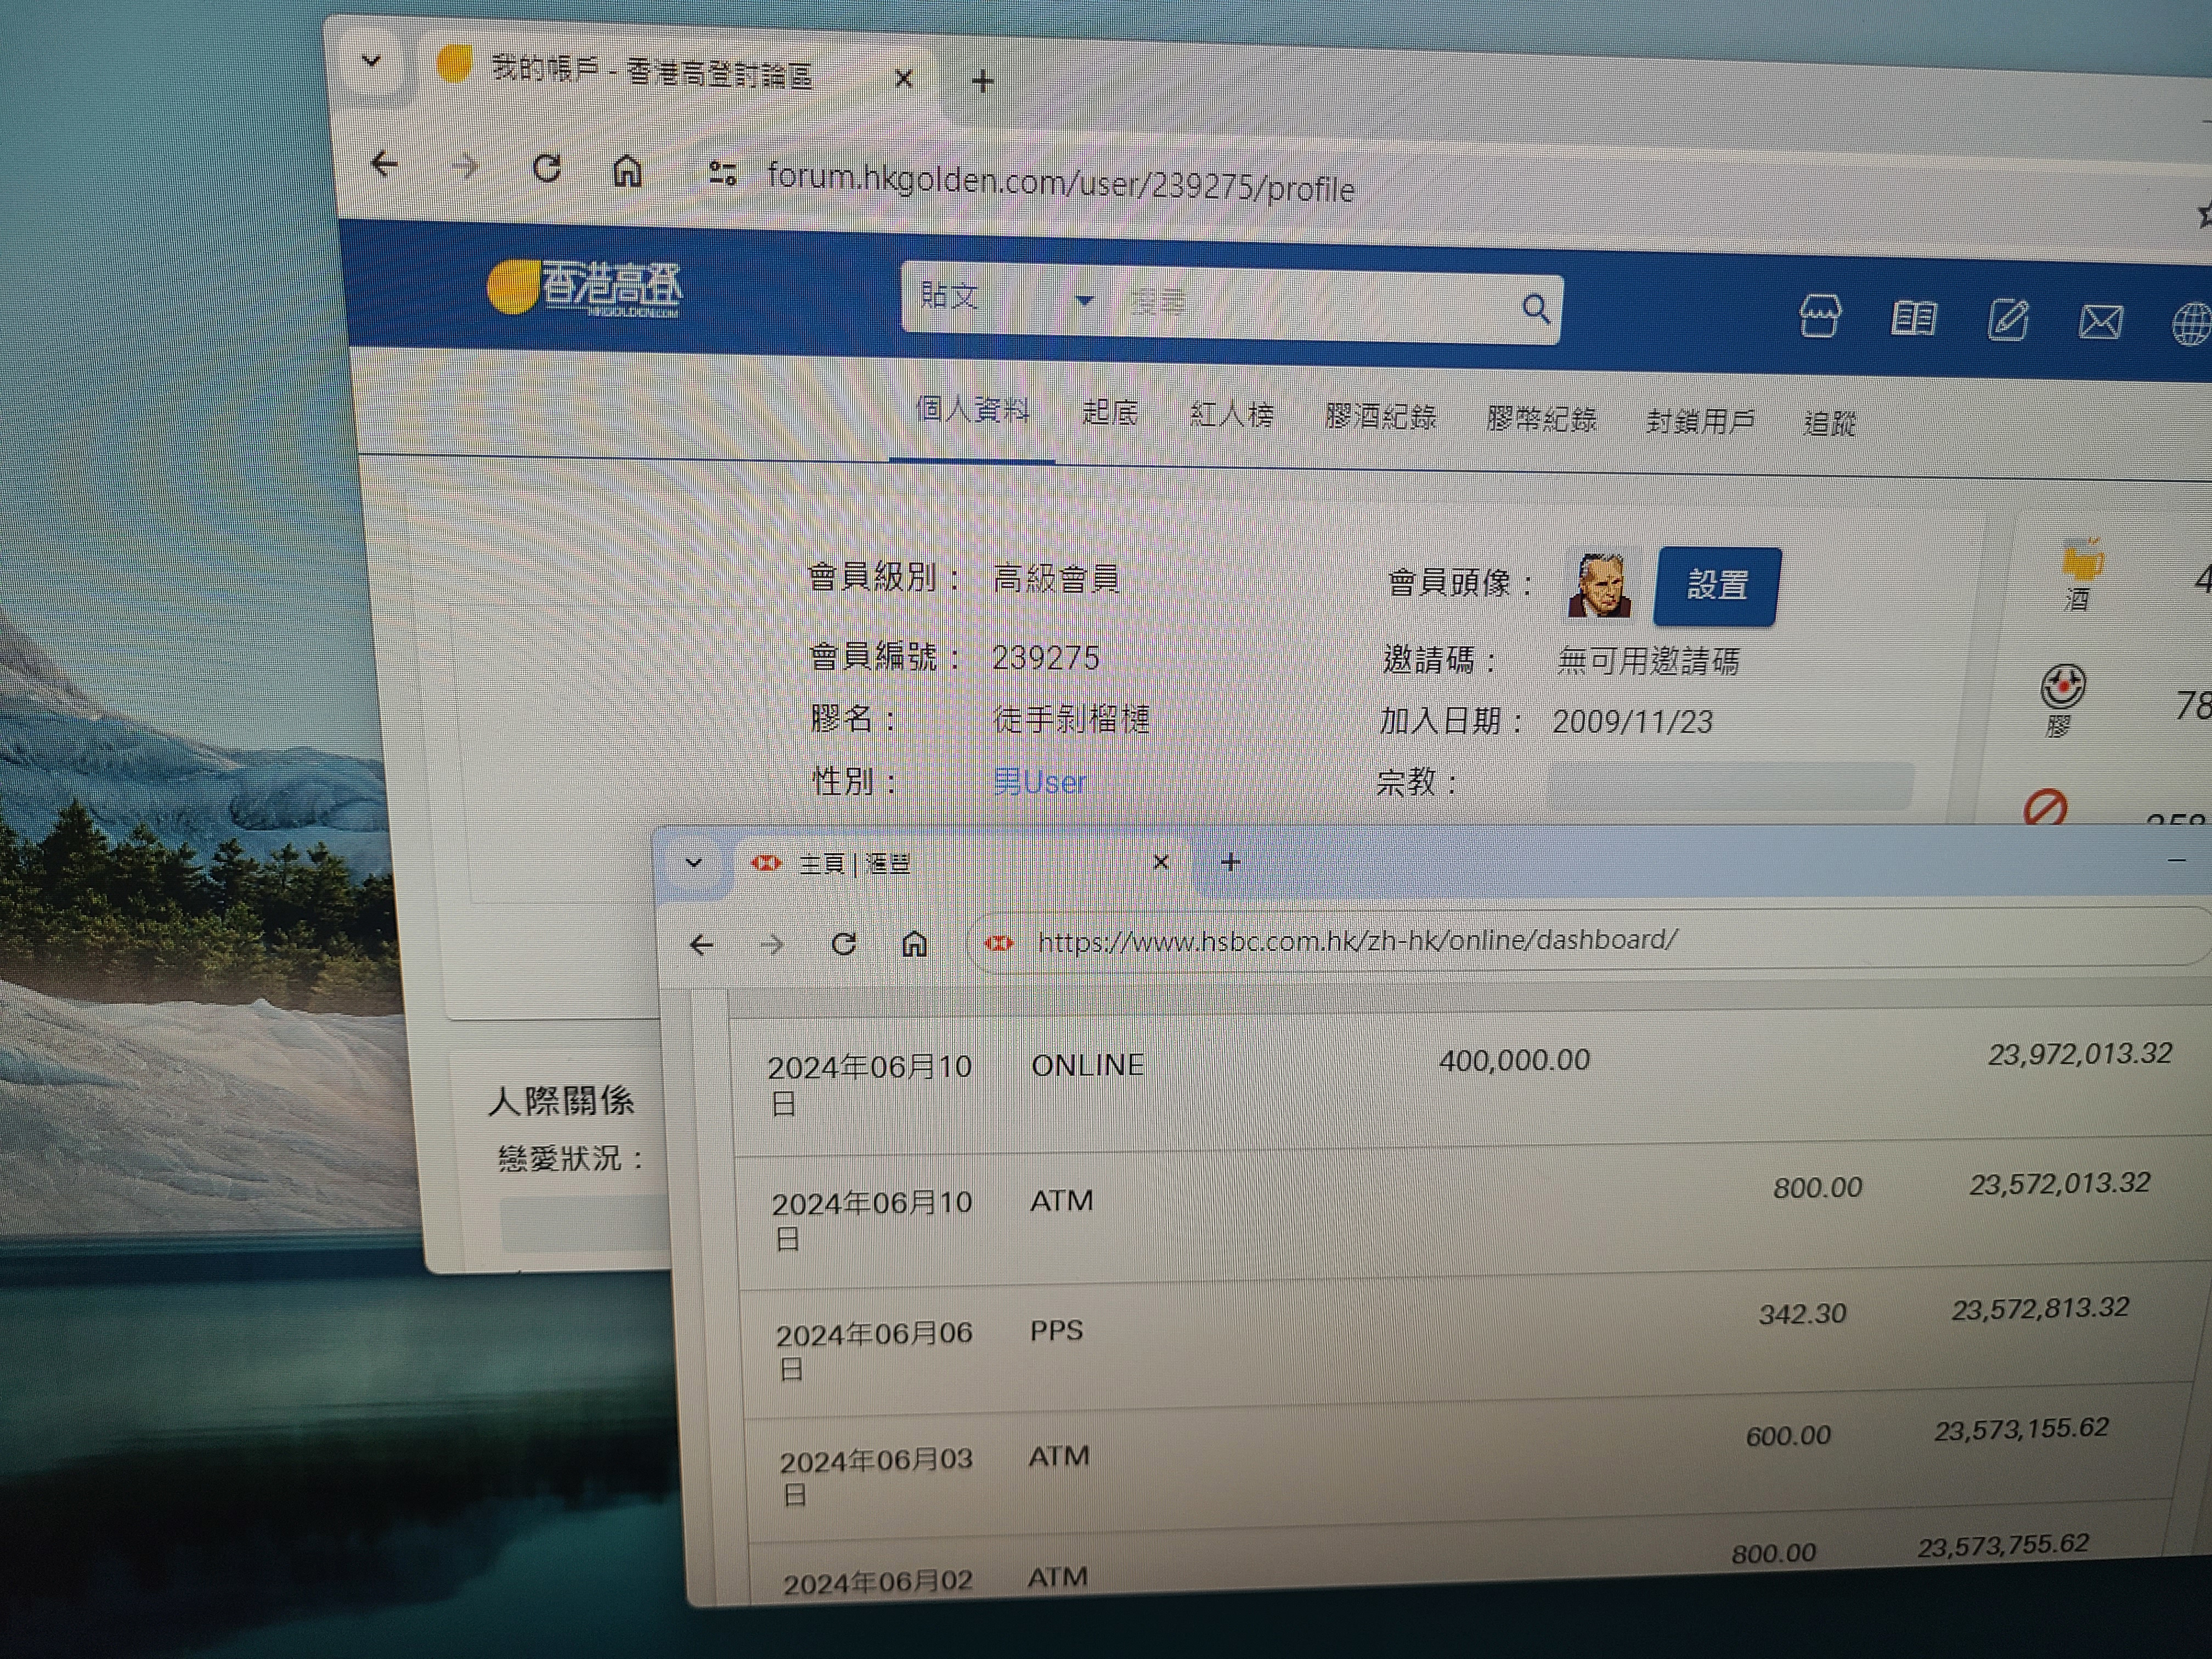
Task: Click the 2024年06月03日 date cell
Action: coord(875,1476)
